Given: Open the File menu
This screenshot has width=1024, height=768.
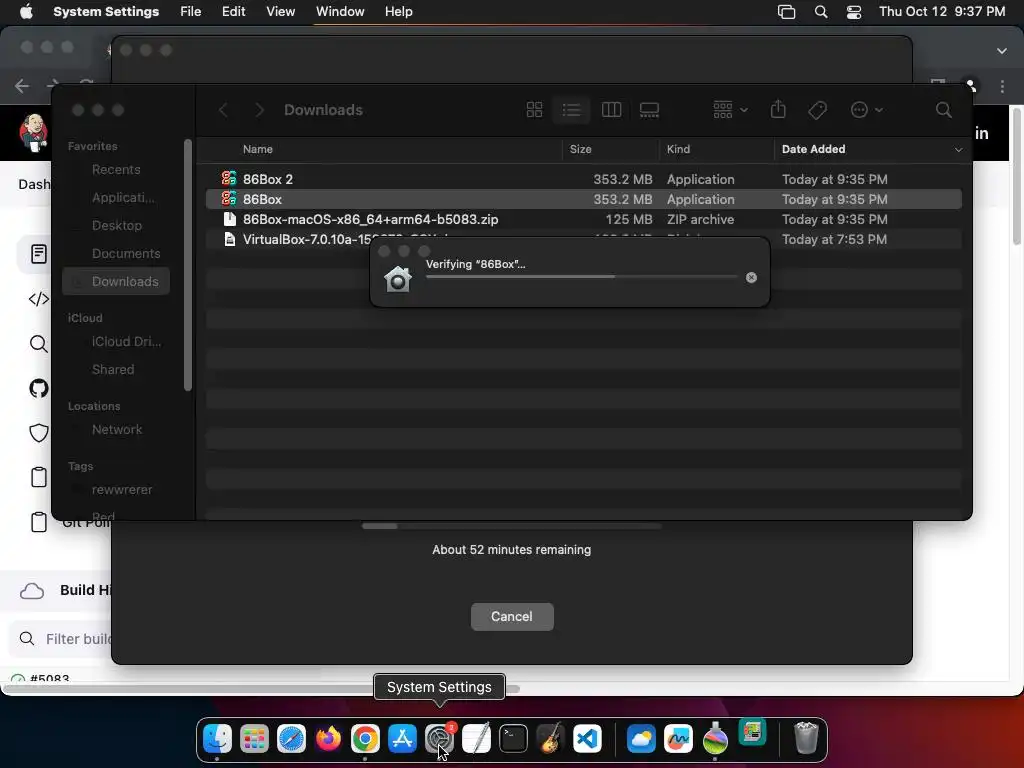Looking at the screenshot, I should coord(191,12).
